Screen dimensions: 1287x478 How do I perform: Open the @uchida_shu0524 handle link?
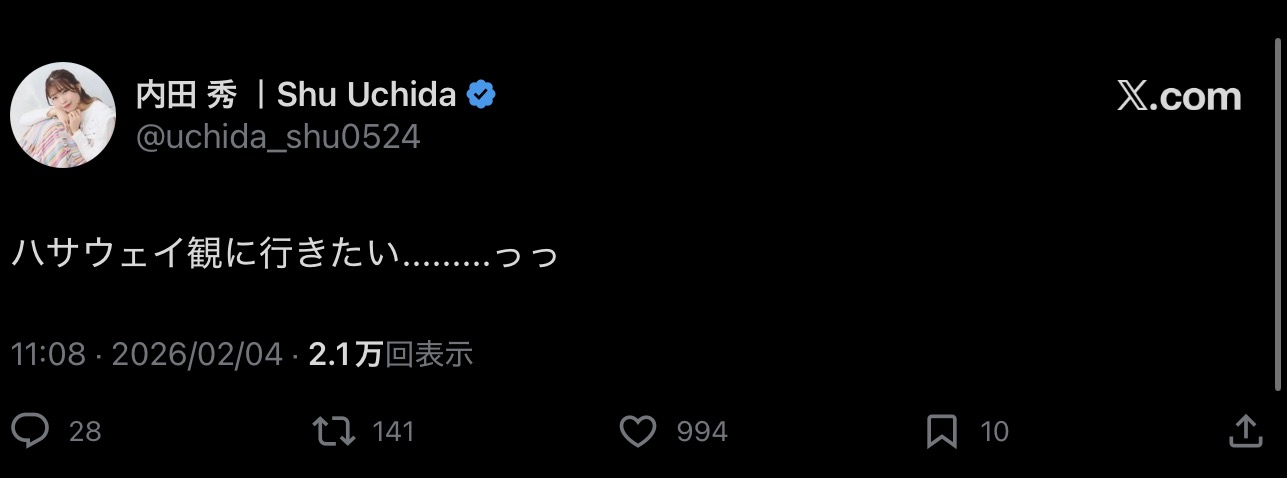(x=277, y=137)
